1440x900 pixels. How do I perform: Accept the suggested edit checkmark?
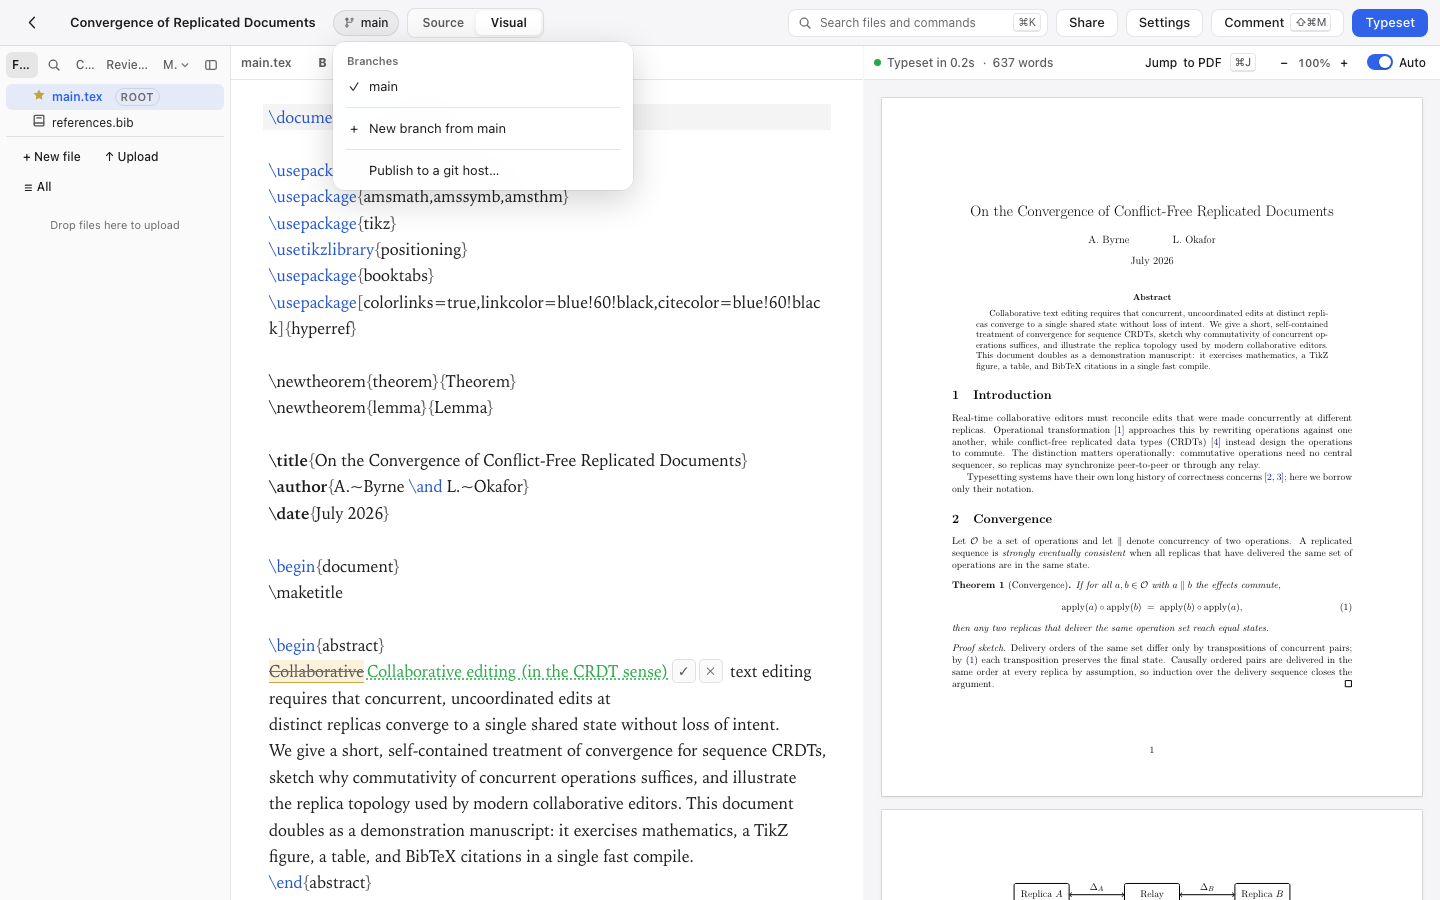click(684, 672)
